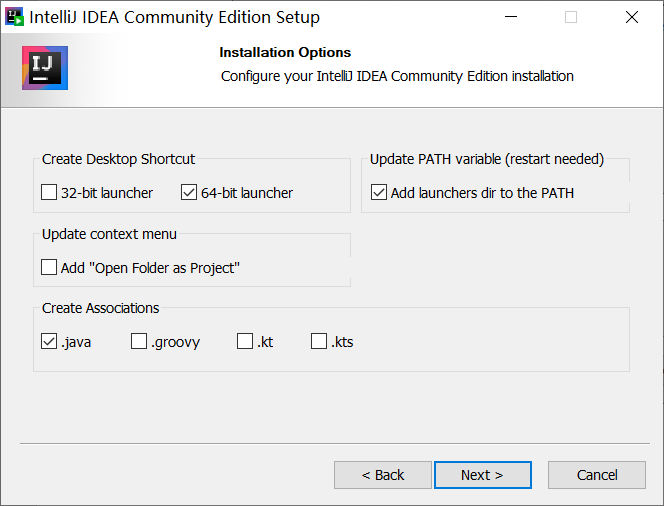
Task: Click the Update PATH variable group label
Action: tap(487, 159)
